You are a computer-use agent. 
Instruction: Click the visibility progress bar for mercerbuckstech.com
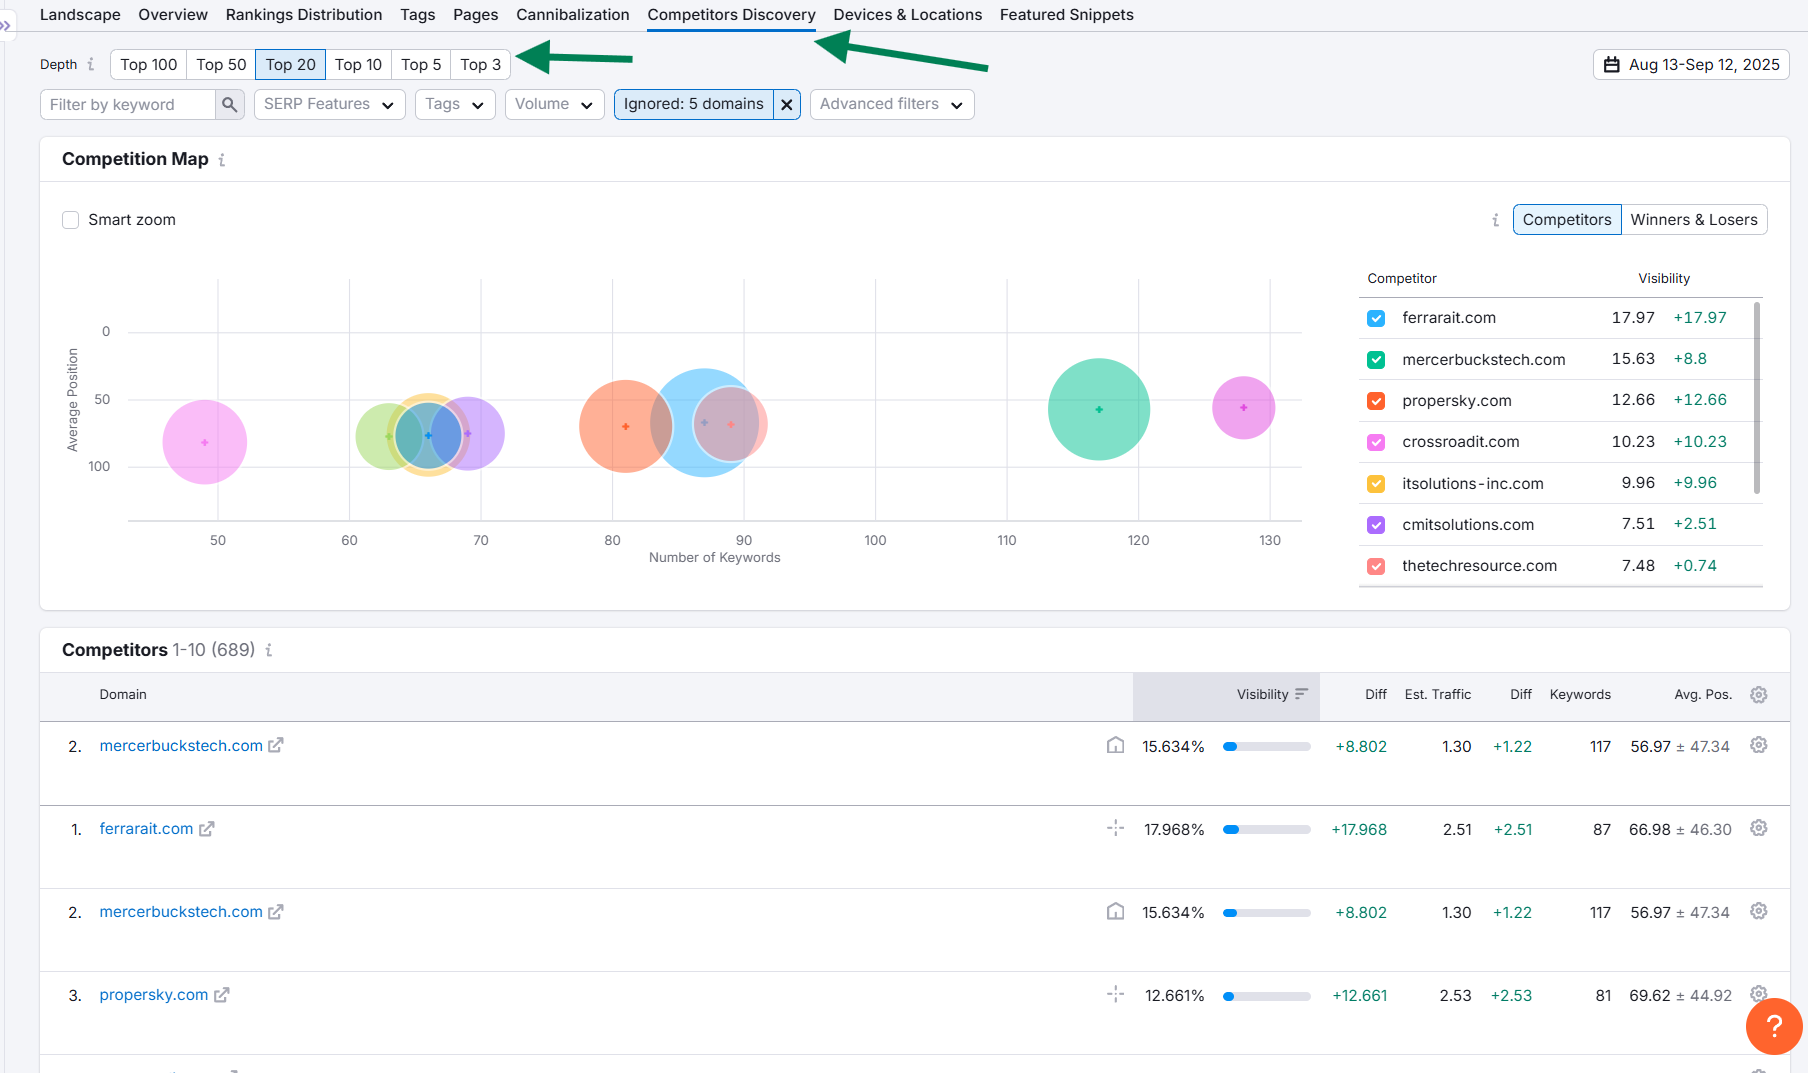coord(1266,746)
